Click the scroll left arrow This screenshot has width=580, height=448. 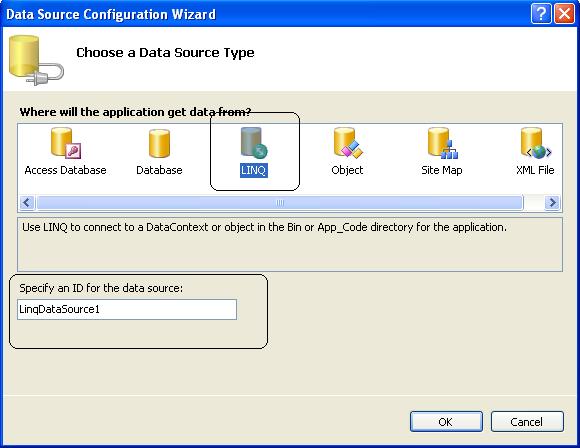(27, 203)
